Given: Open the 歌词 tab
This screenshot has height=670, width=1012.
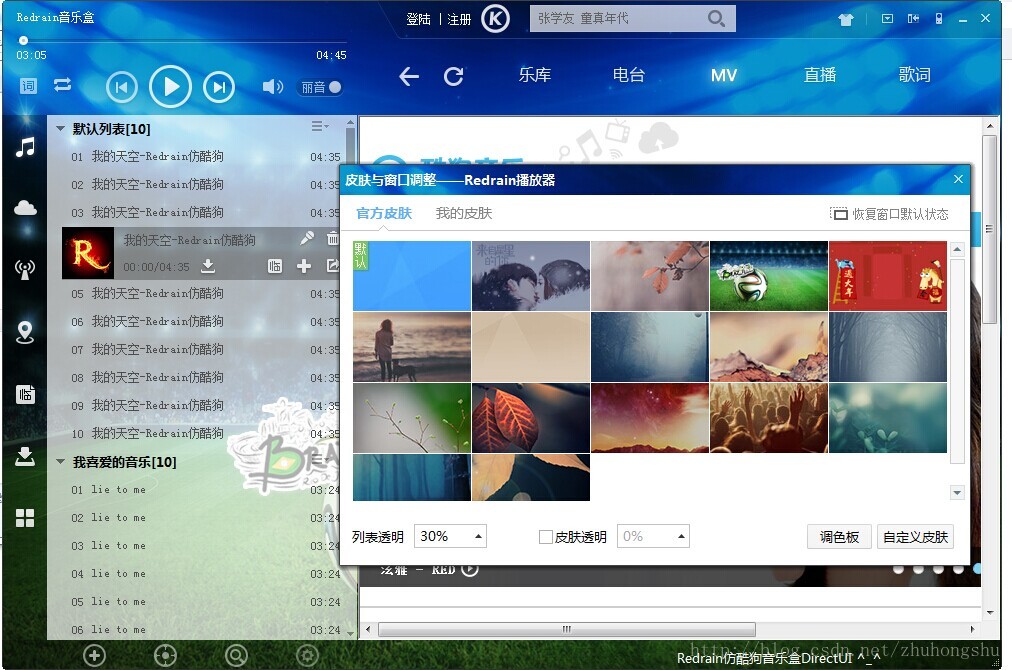Looking at the screenshot, I should coord(915,75).
